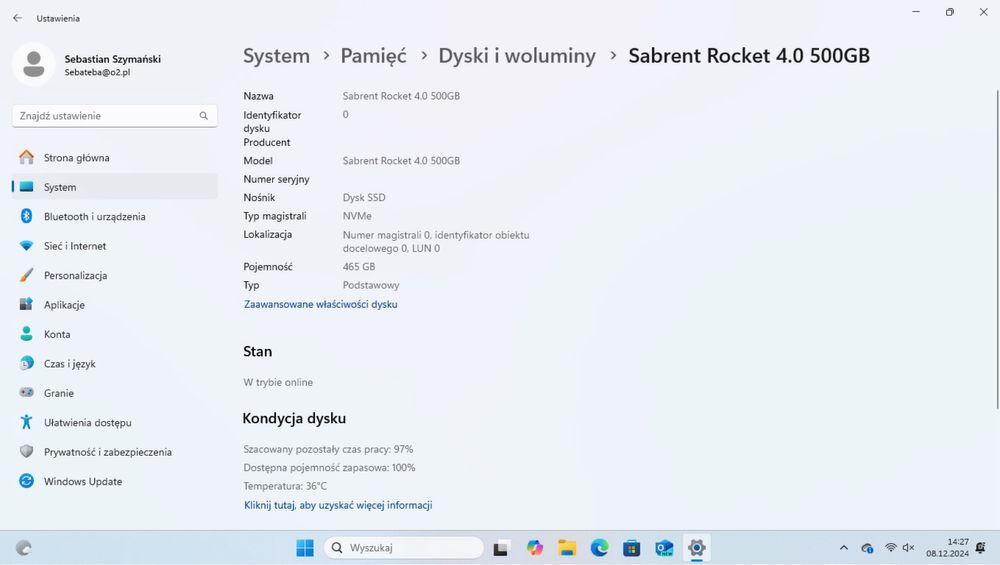Click the Czas i język globe-clock icon
Screen dimensions: 1000x565
26,363
